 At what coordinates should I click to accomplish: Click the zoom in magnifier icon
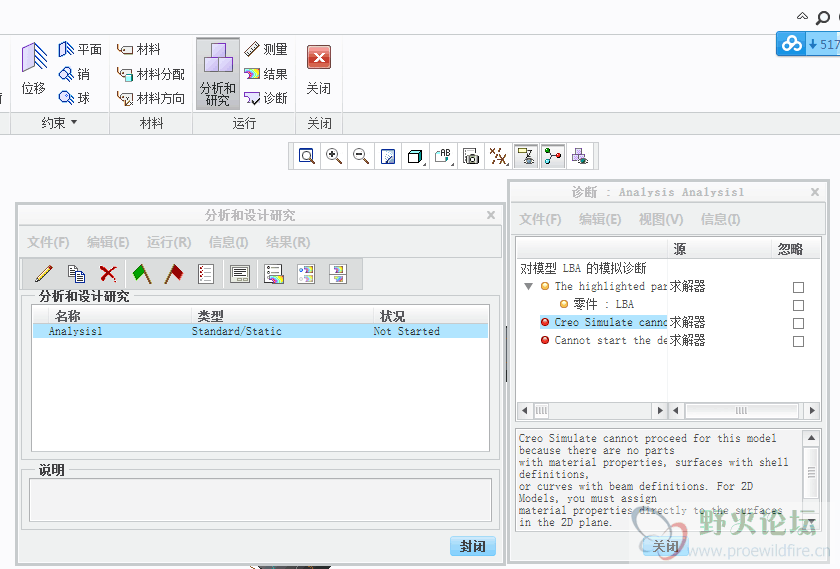334,156
